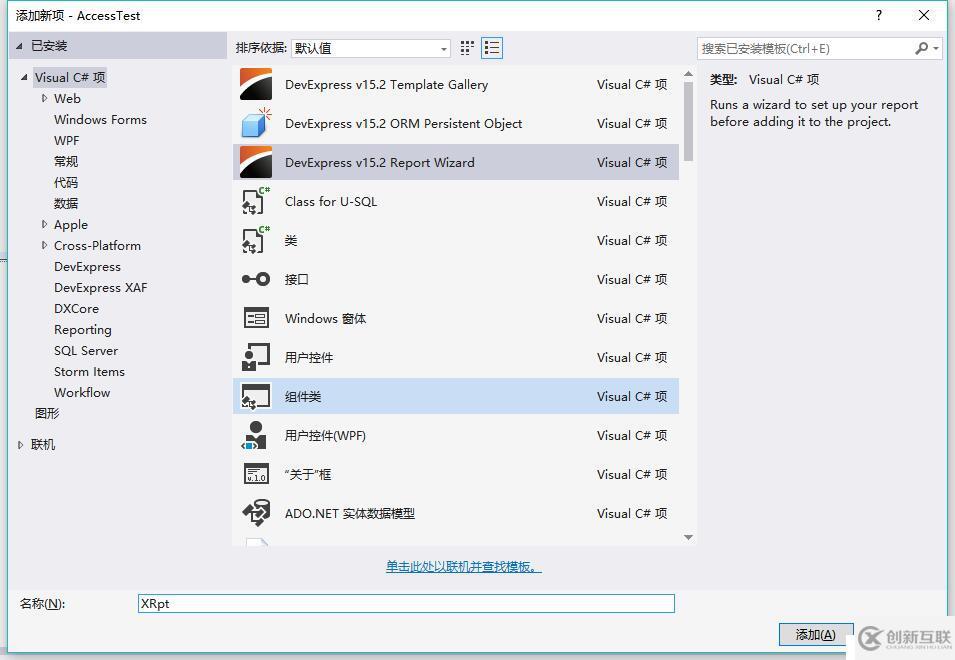Click the template list scroll up arrow
Screen dimensions: 955x660
tap(688, 74)
